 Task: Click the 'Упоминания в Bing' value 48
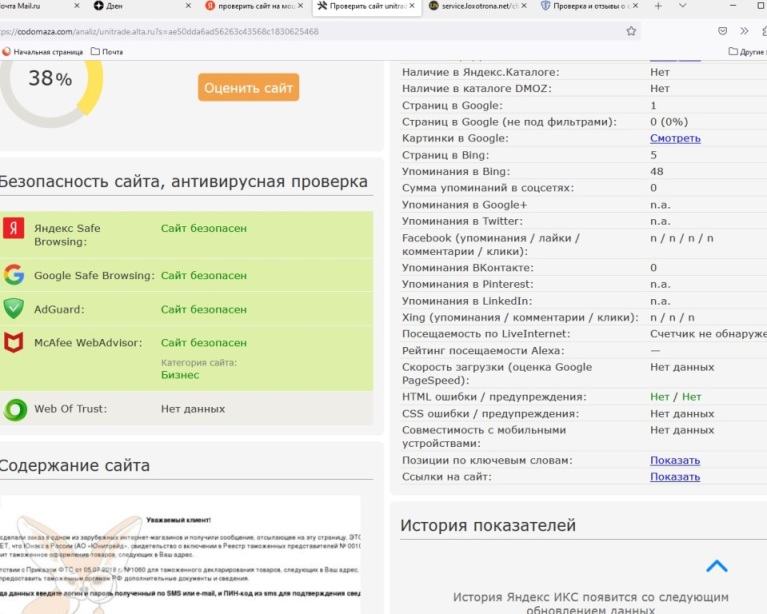656,172
